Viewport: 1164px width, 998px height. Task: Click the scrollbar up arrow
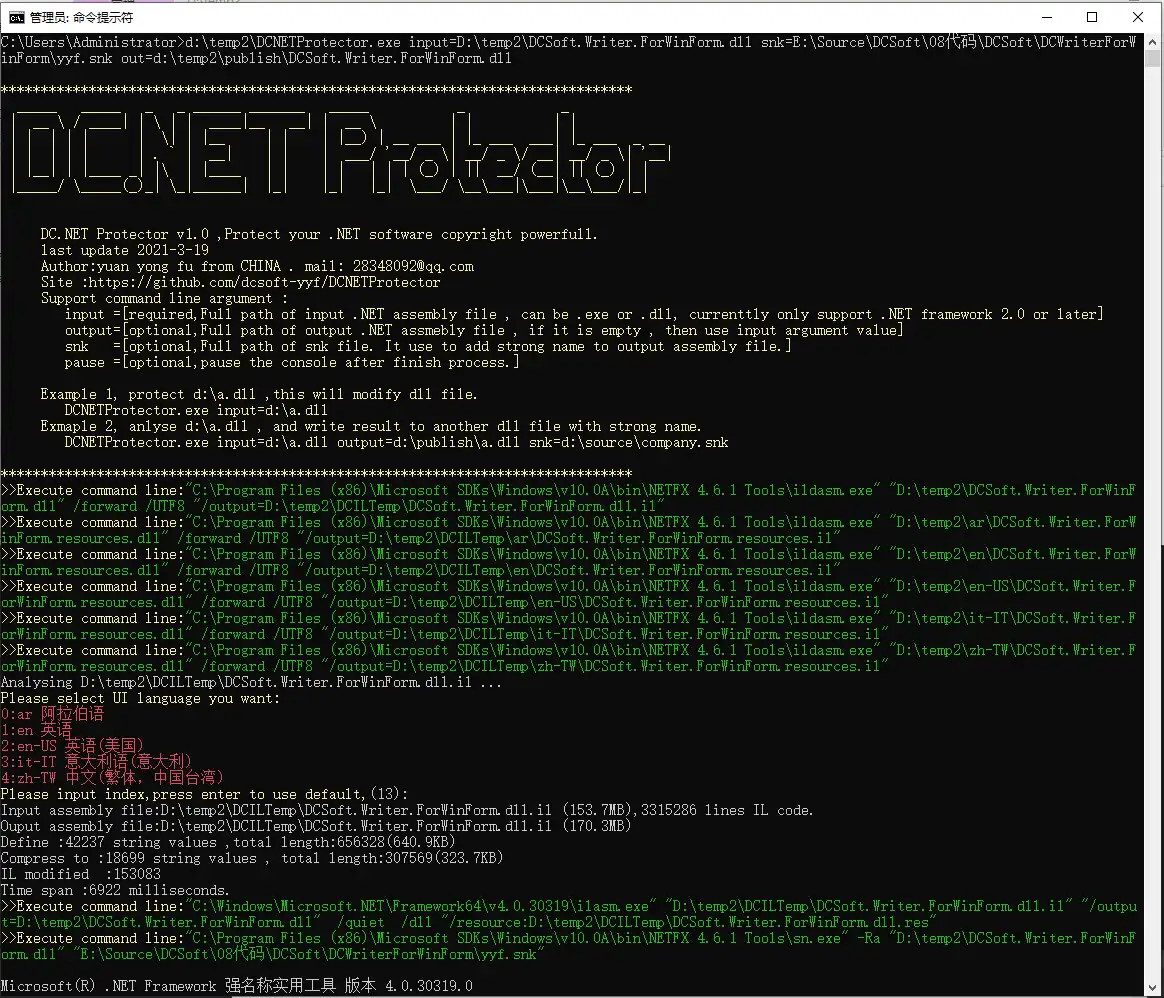[x=1152, y=42]
